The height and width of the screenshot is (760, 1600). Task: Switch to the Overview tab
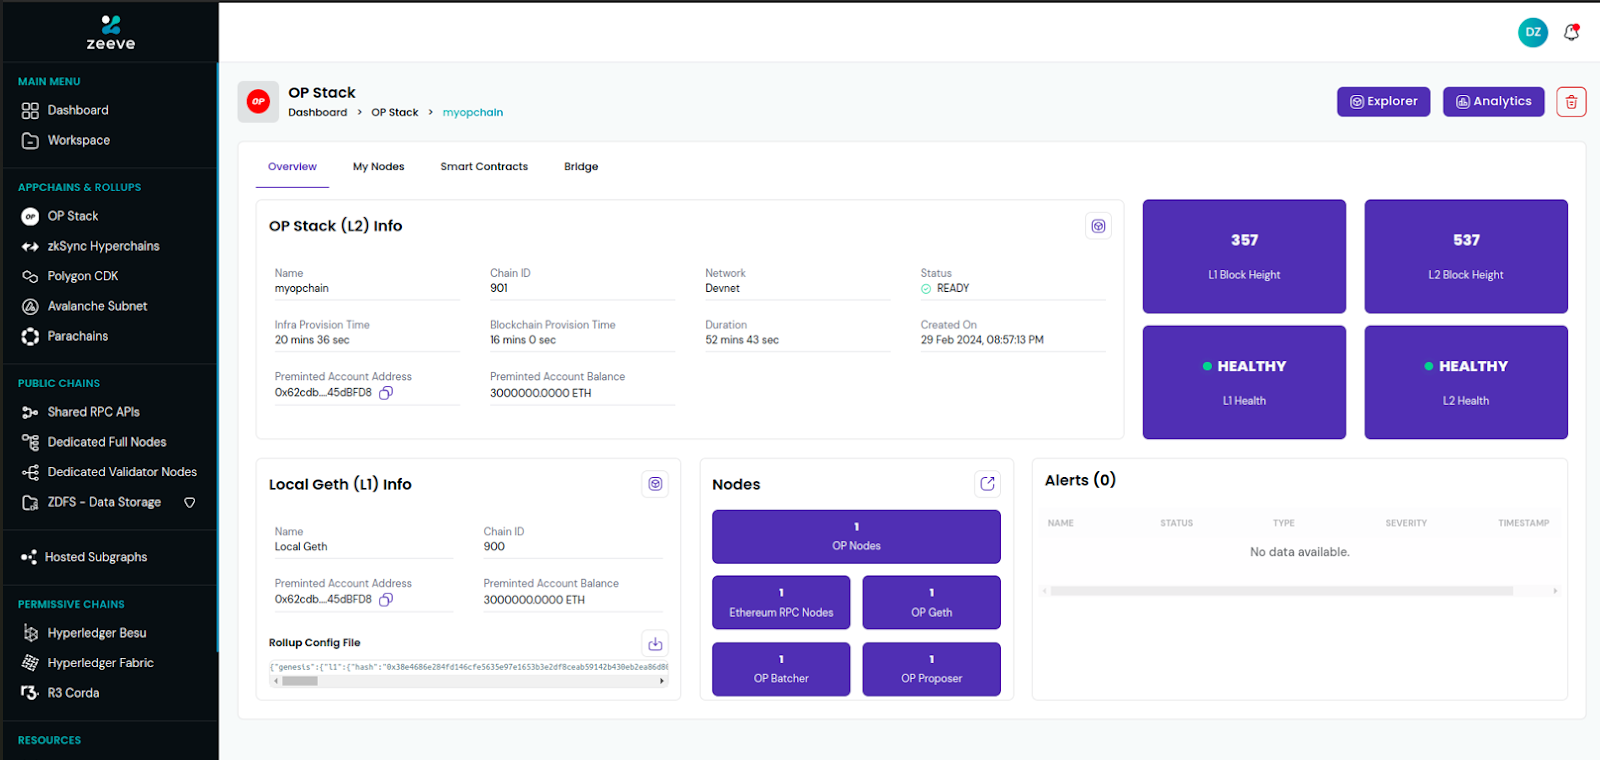point(292,167)
